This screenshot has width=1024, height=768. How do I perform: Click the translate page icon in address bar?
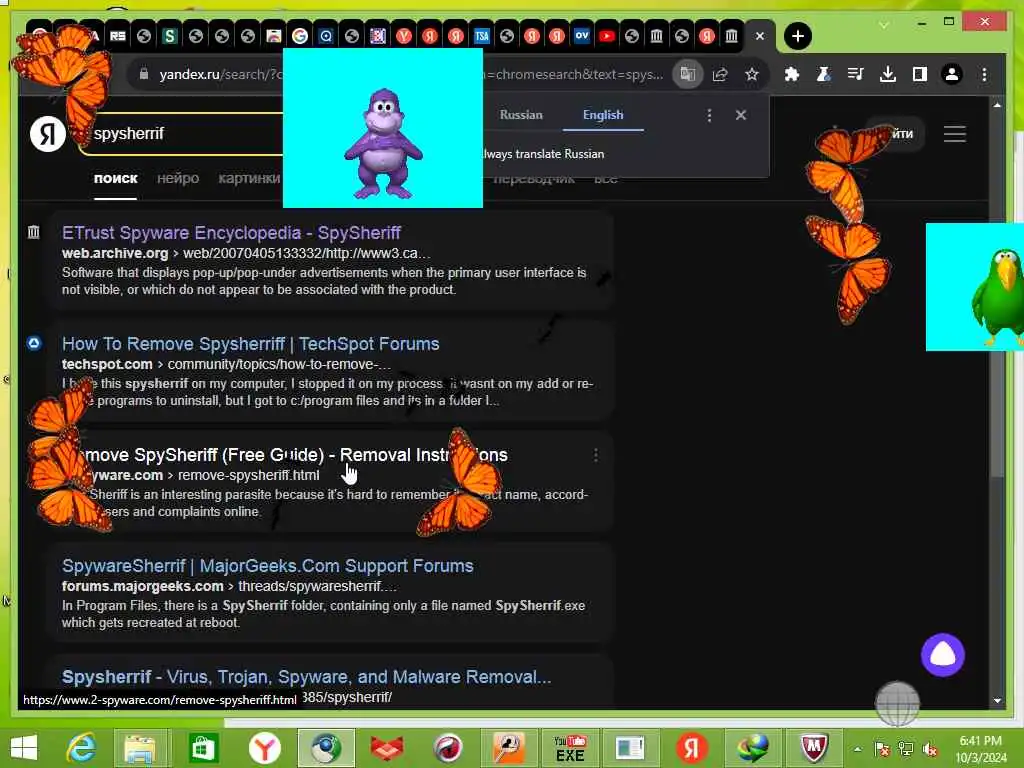click(x=688, y=74)
